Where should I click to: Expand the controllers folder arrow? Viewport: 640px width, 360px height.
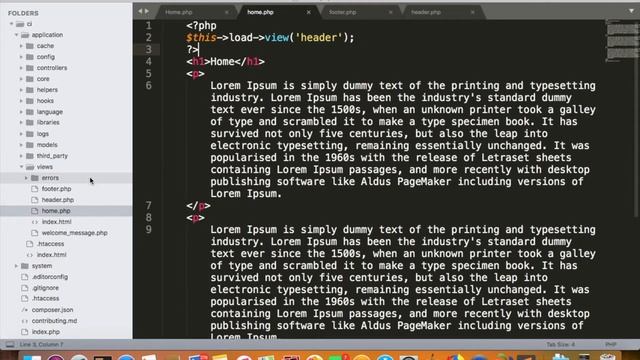point(21,68)
